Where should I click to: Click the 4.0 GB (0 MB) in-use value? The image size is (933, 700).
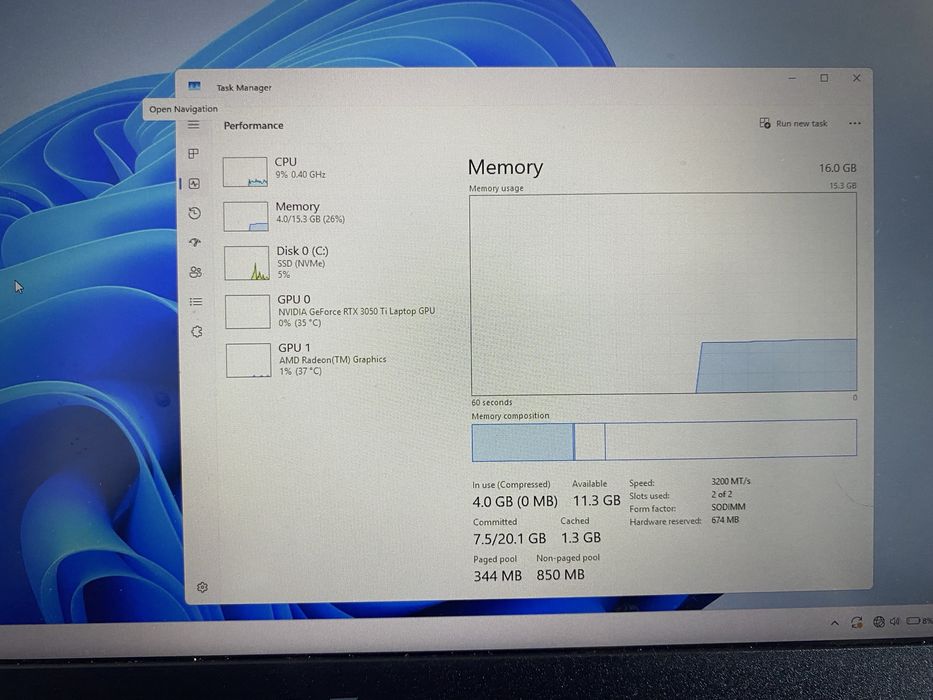(515, 502)
